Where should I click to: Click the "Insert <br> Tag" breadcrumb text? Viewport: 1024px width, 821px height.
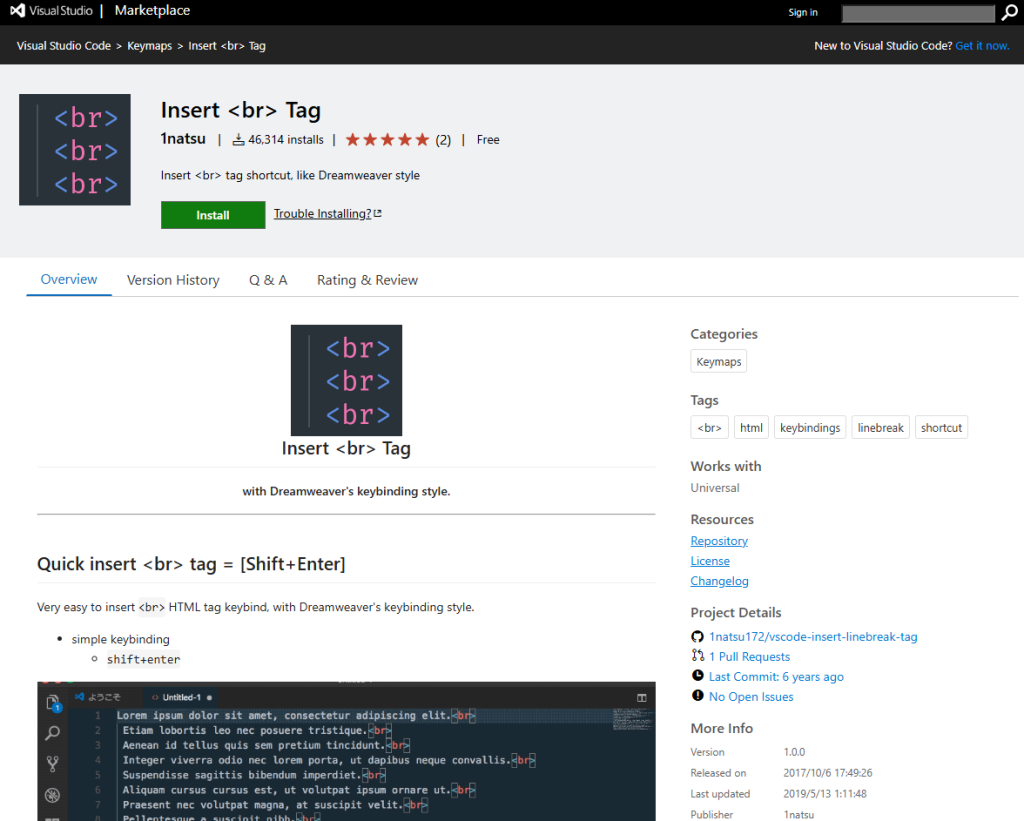(x=227, y=46)
